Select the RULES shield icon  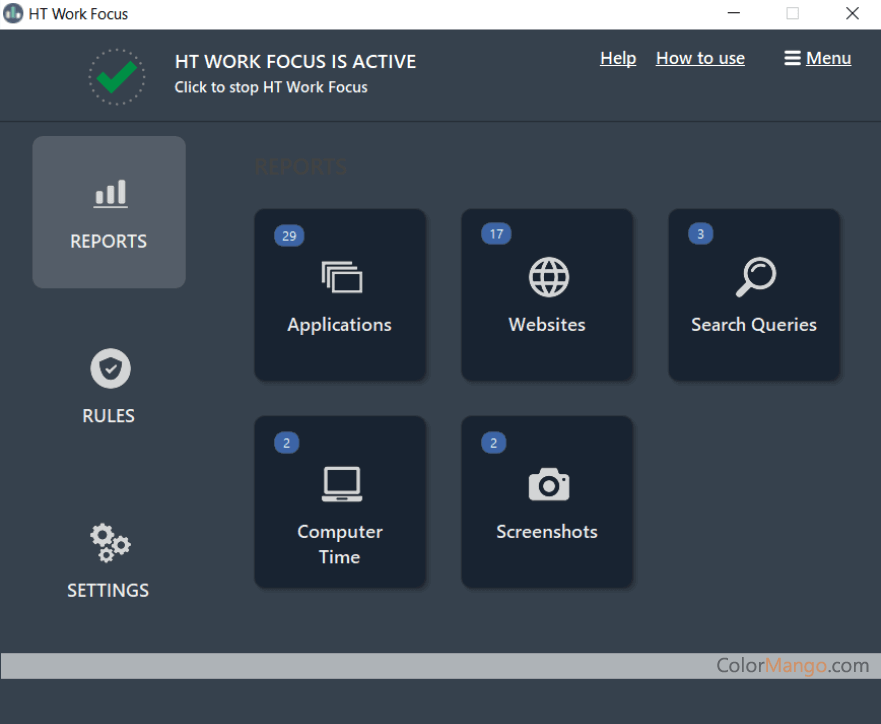tap(109, 368)
